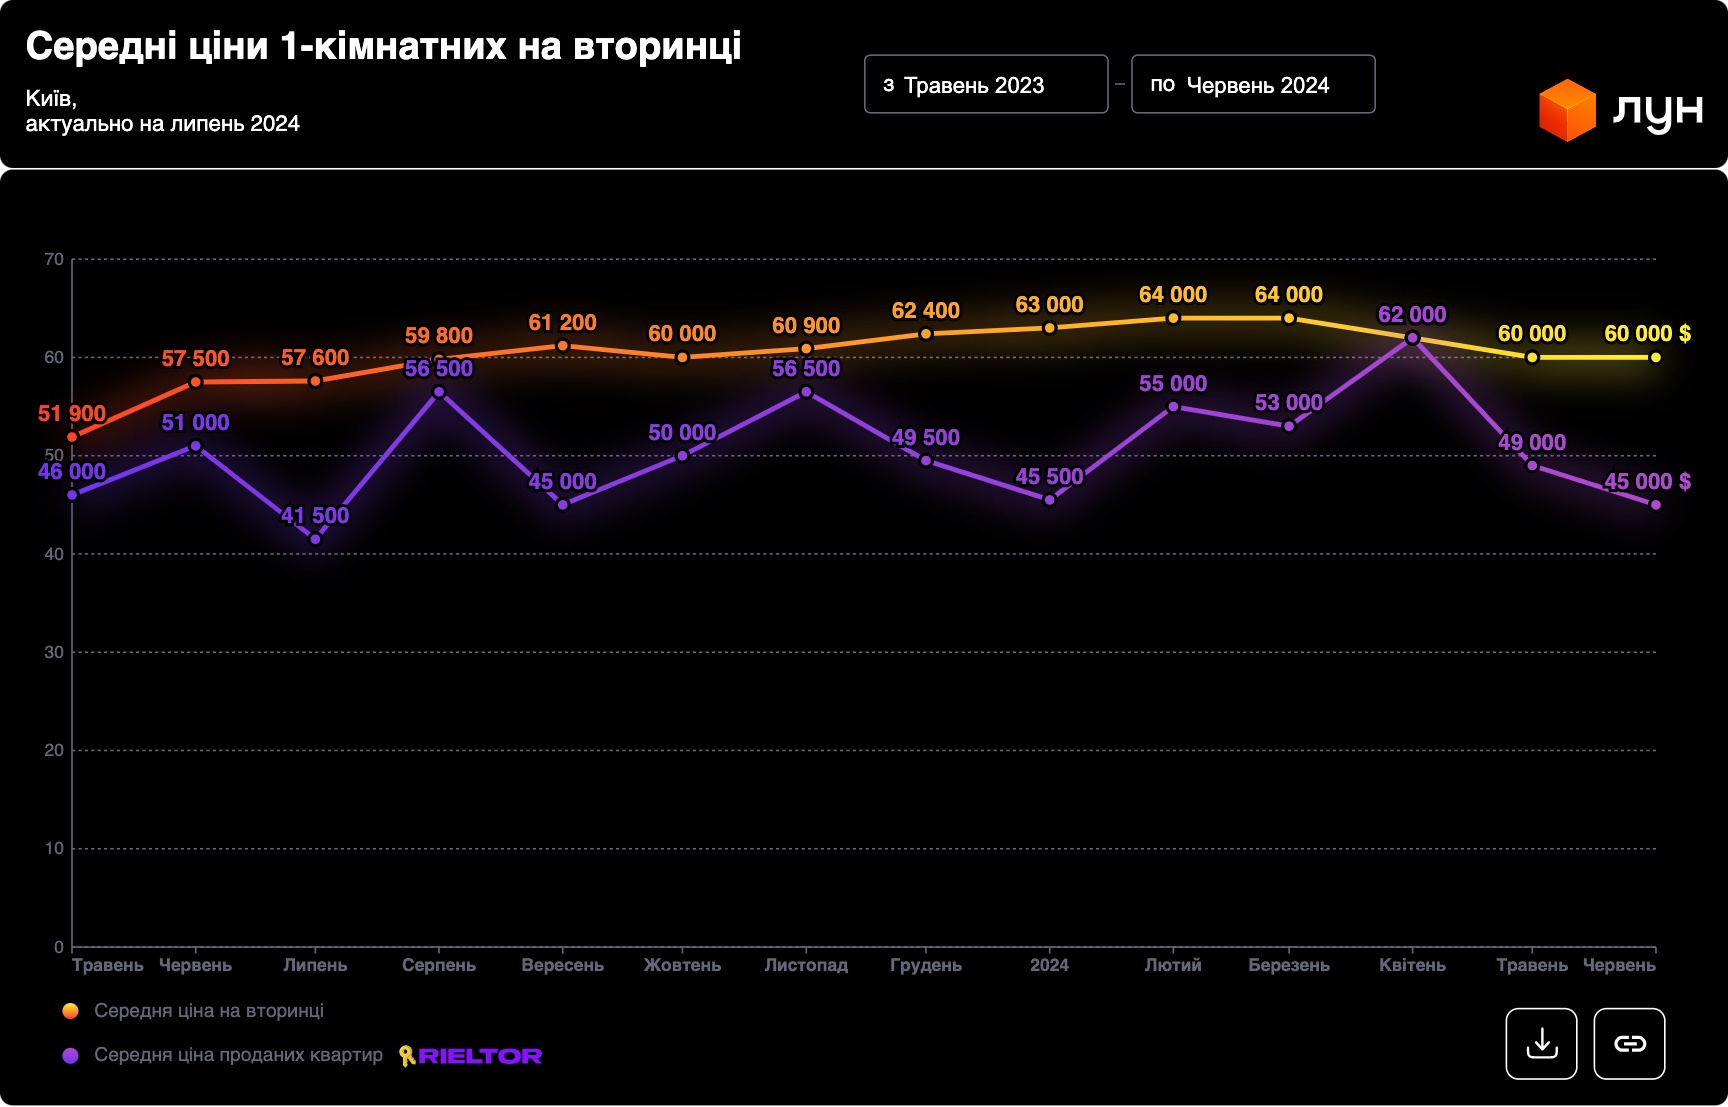Click the download chart icon

tap(1541, 1044)
